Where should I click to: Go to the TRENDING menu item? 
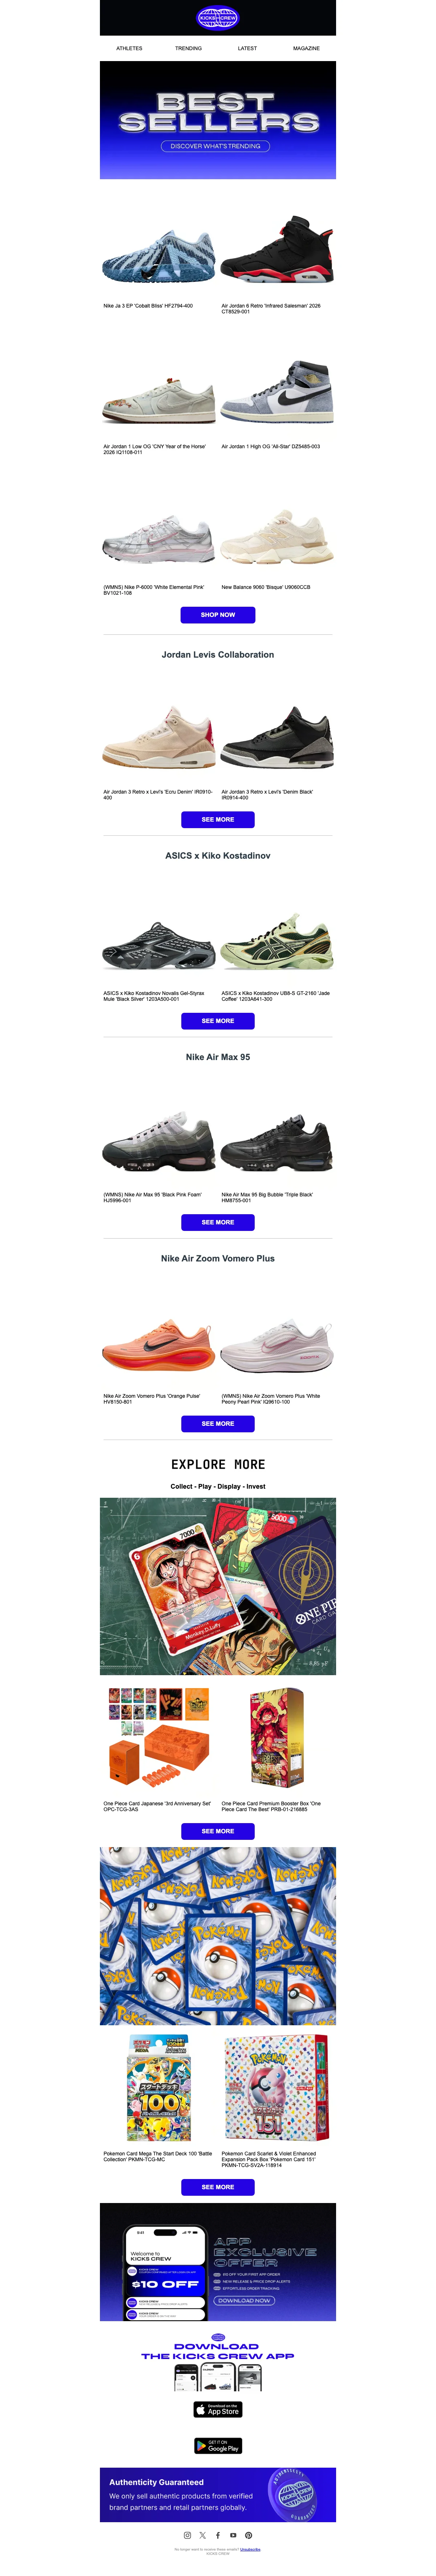pos(188,48)
